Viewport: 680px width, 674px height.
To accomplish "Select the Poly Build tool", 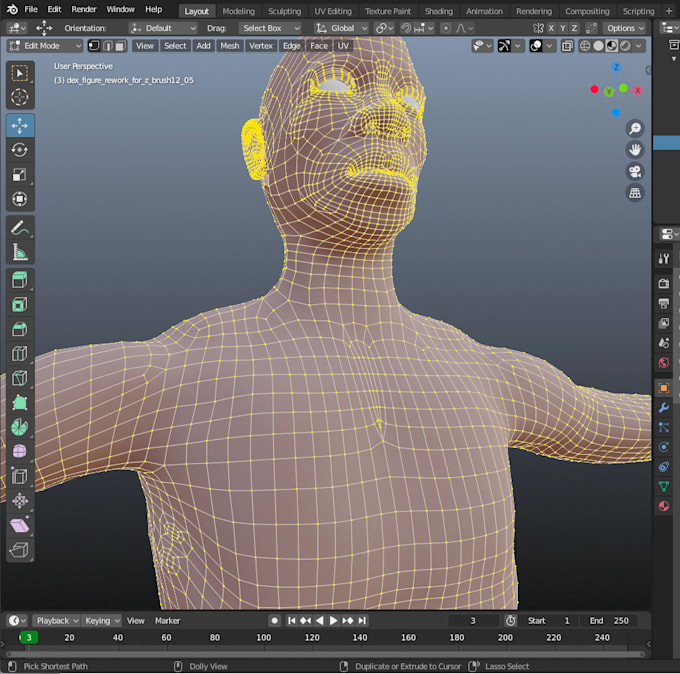I will [20, 403].
